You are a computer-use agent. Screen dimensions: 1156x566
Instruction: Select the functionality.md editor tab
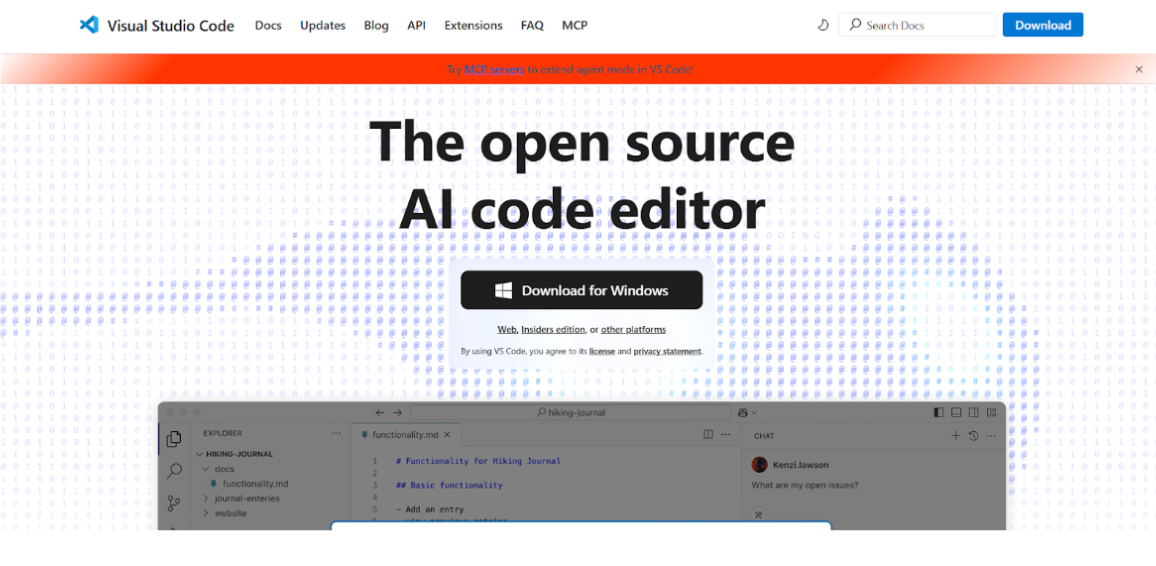tap(406, 435)
